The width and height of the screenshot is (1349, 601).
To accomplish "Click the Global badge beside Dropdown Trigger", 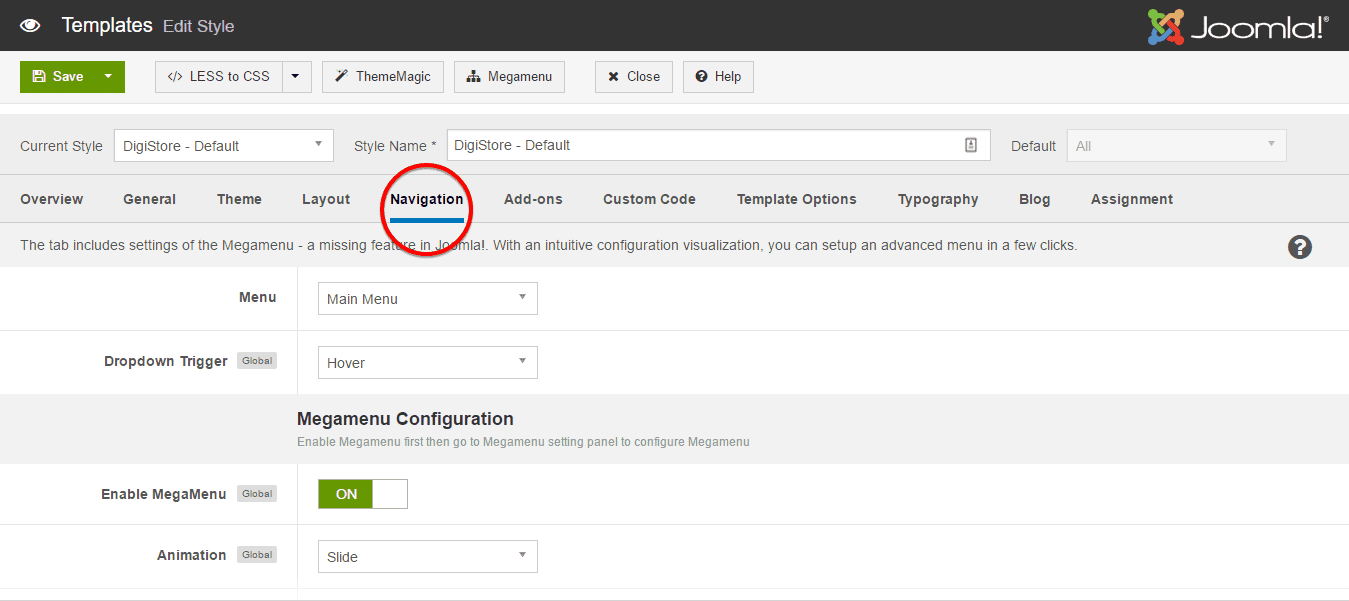I will click(257, 360).
